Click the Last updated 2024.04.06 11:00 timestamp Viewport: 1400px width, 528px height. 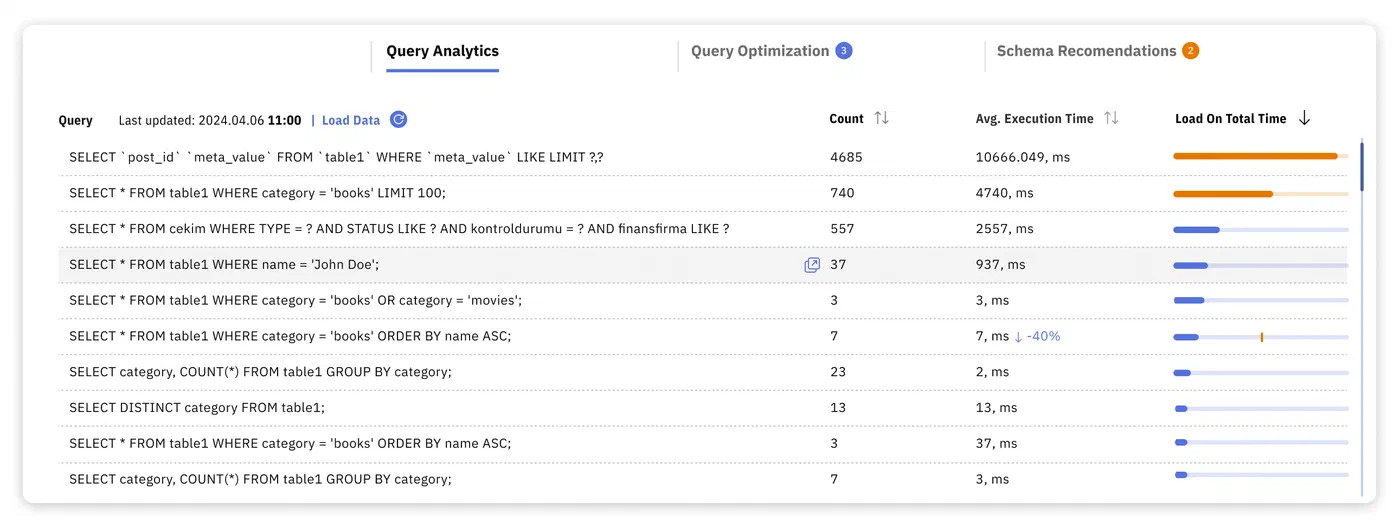210,120
